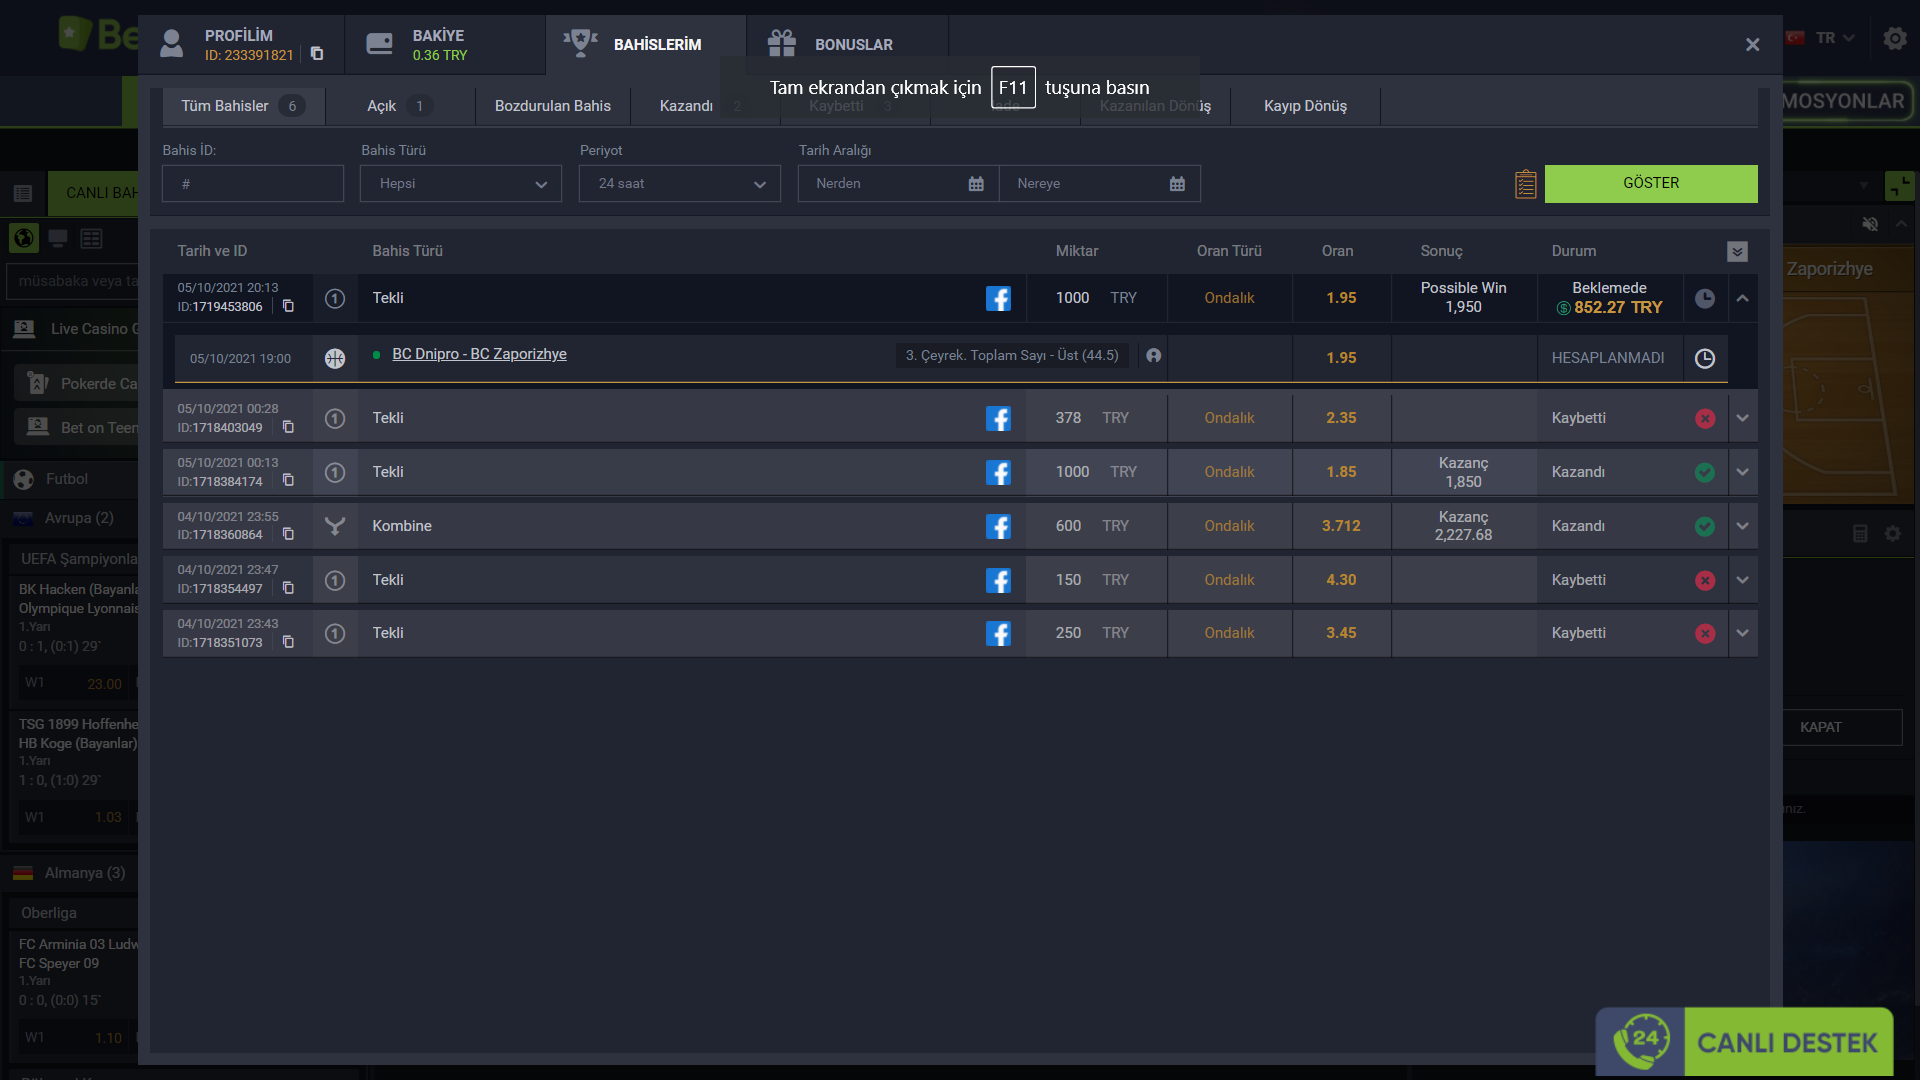Copy bet ID 1718351073
The height and width of the screenshot is (1080, 1920).
click(288, 642)
